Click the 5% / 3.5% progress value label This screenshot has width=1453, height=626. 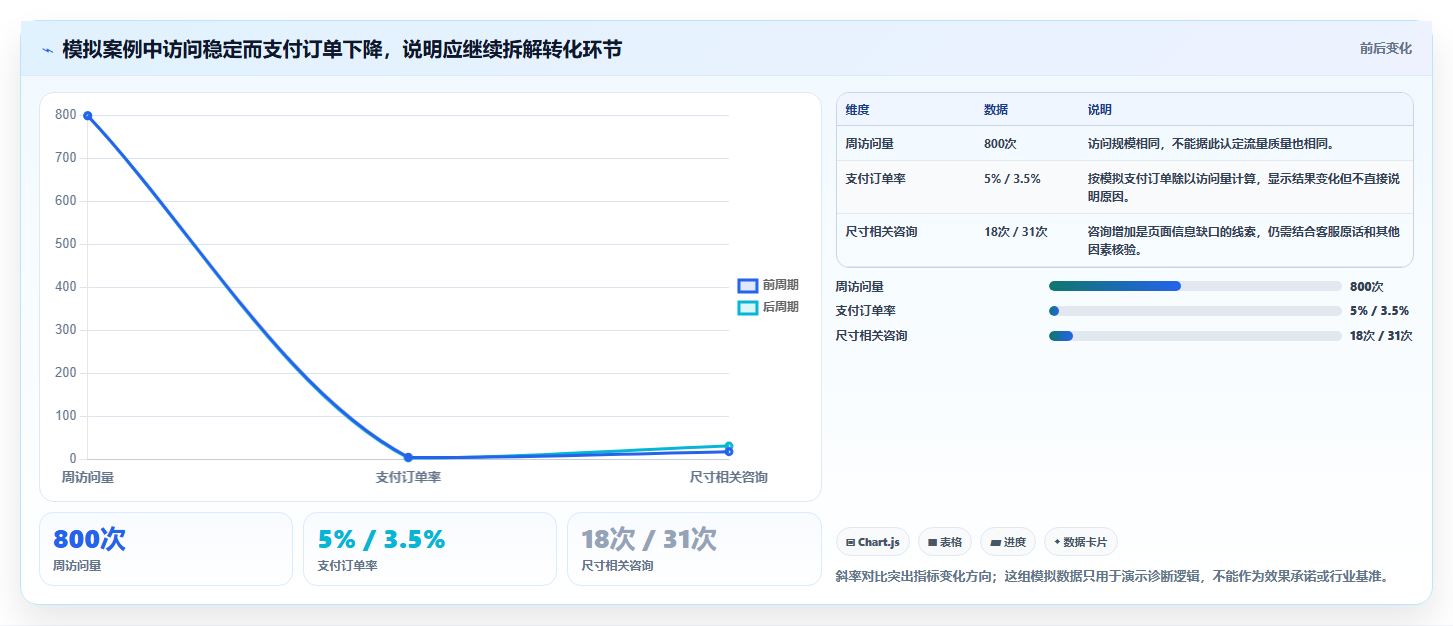(x=1379, y=311)
